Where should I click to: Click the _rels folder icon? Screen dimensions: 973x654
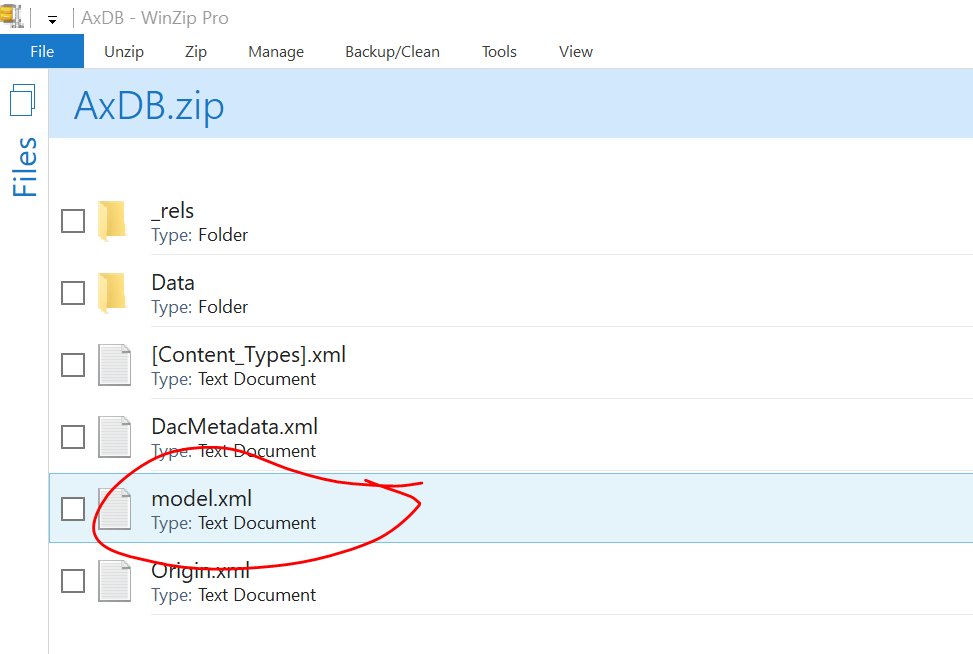(x=113, y=221)
